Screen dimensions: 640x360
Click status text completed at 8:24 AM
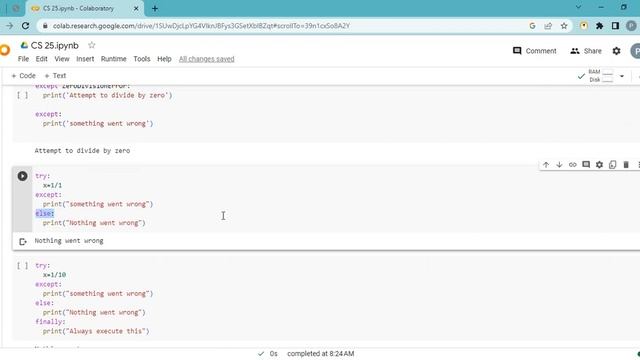point(320,354)
